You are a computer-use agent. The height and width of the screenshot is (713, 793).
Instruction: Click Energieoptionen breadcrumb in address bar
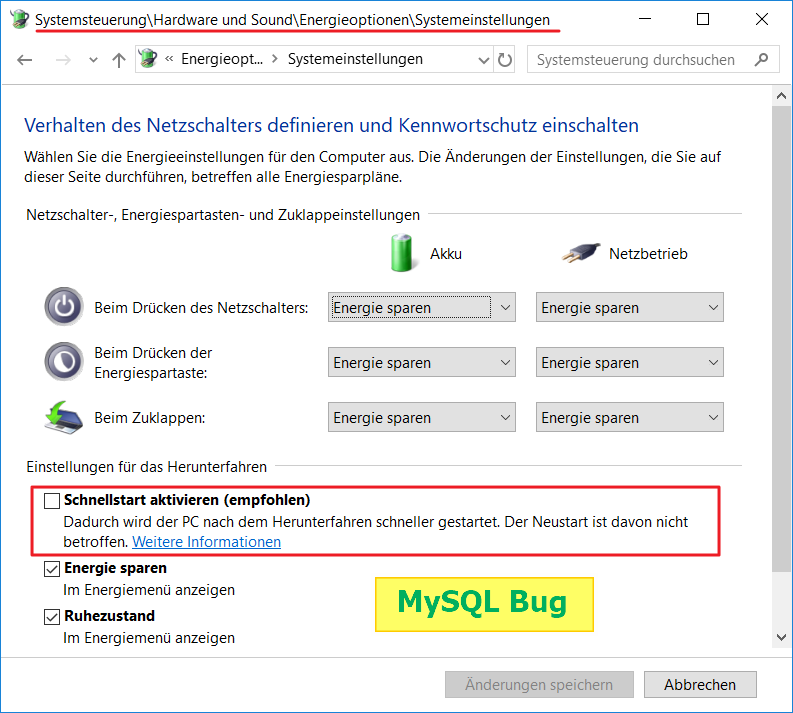221,60
